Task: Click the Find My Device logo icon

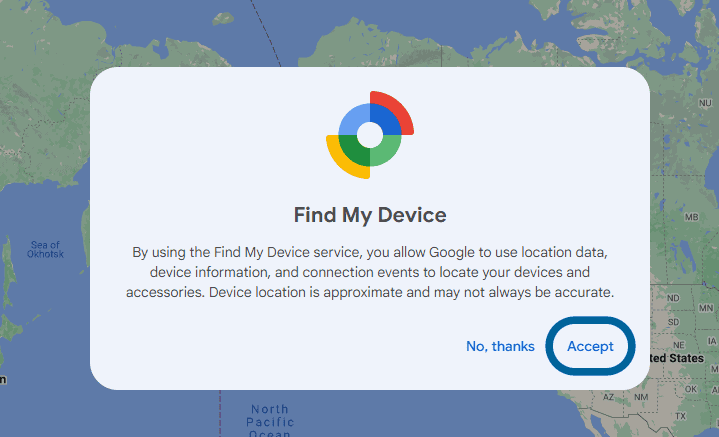Action: [x=370, y=135]
